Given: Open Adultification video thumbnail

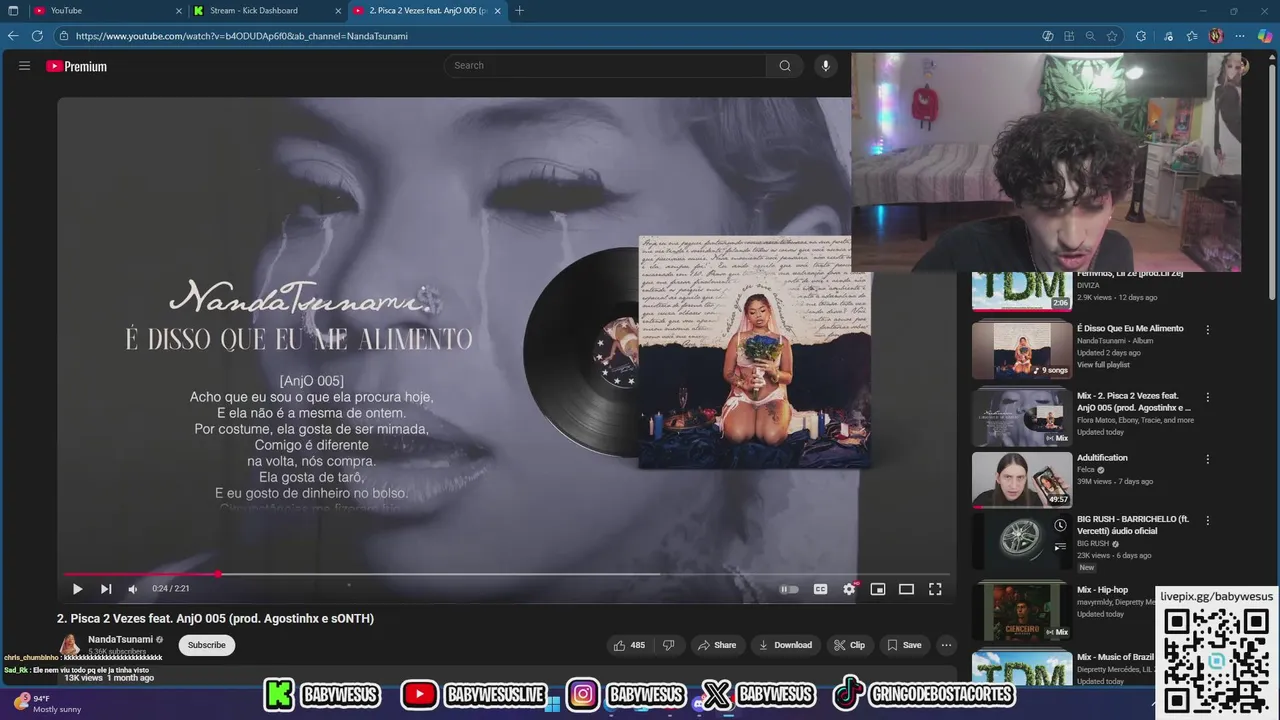Looking at the screenshot, I should [x=1022, y=480].
